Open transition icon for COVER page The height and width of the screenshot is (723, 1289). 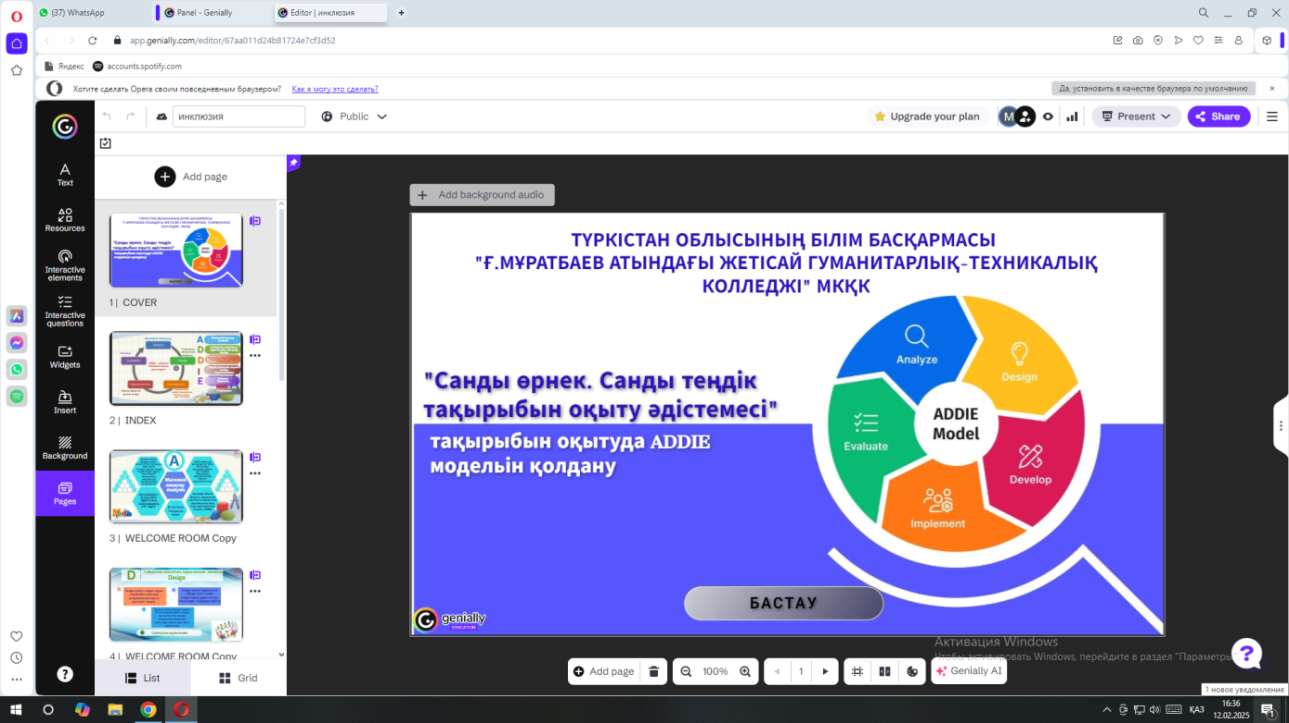coord(255,221)
